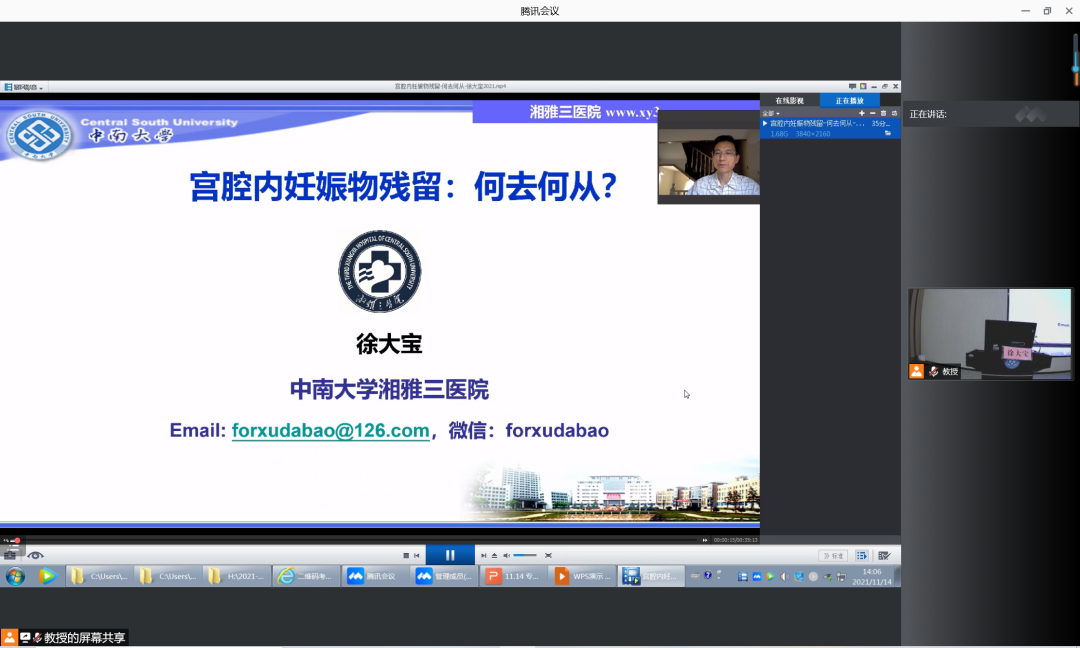Screen dimensions: 1080x648
Task: Open the Windows Start button
Action: point(15,576)
